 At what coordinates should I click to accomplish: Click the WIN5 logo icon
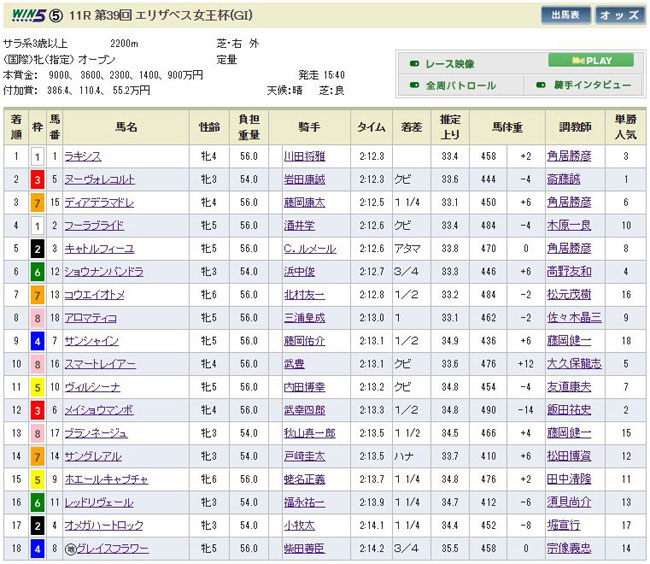[x=27, y=16]
